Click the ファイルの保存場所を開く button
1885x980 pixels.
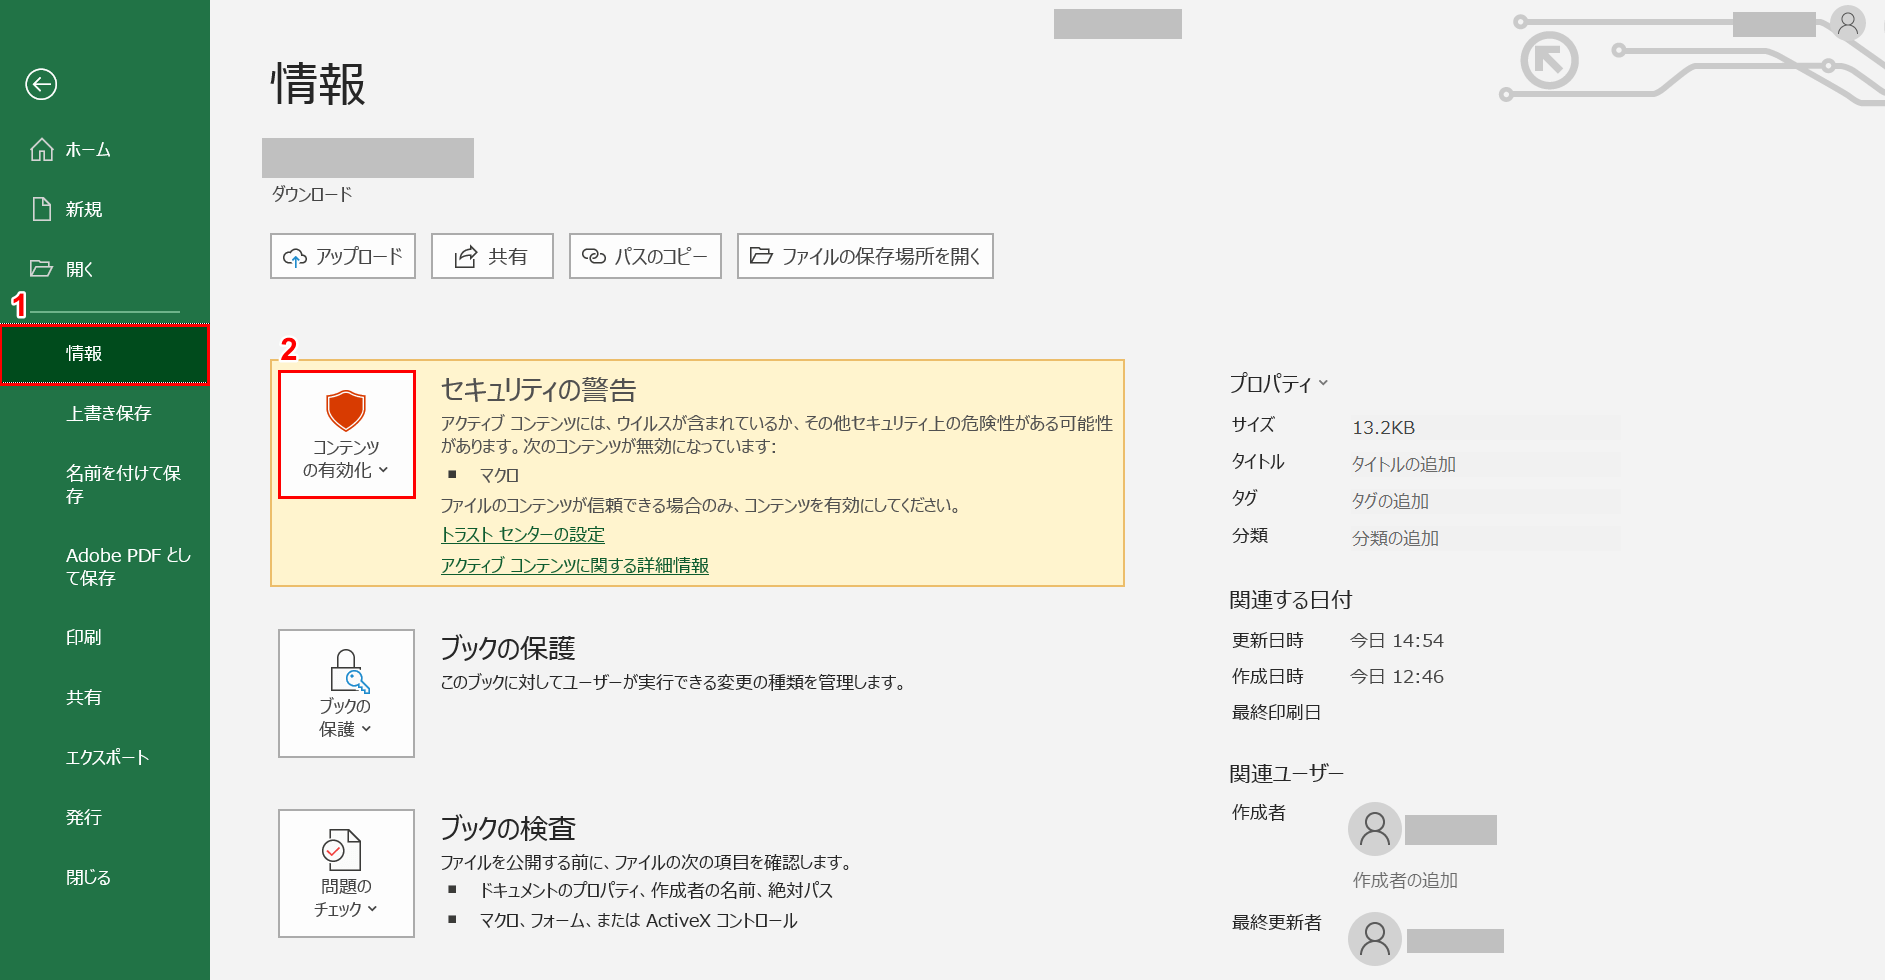click(864, 256)
